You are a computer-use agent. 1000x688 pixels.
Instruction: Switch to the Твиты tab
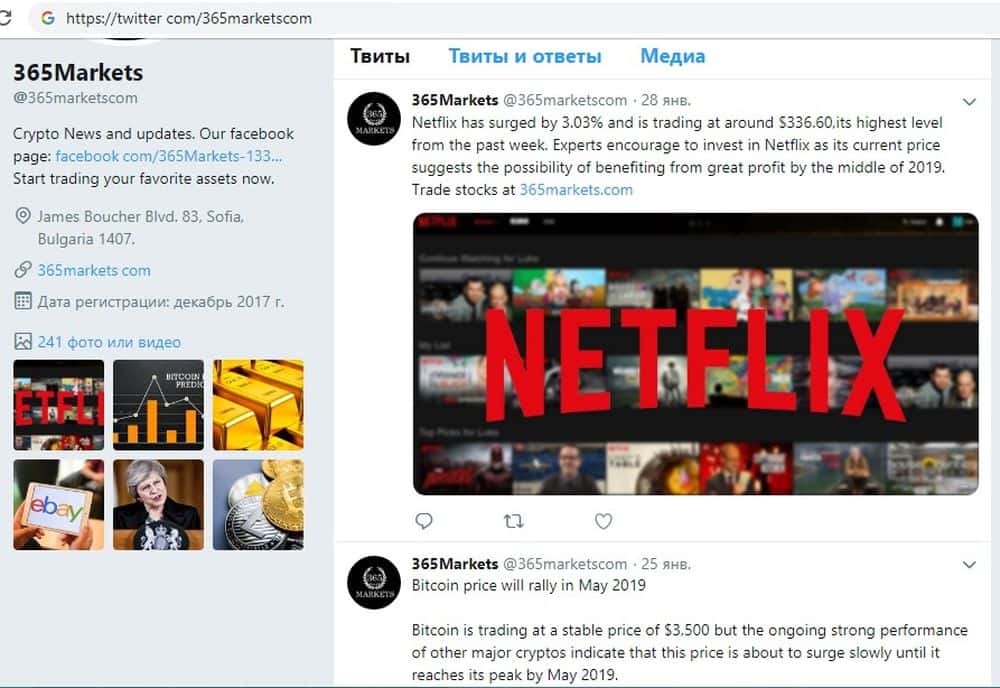tap(379, 56)
